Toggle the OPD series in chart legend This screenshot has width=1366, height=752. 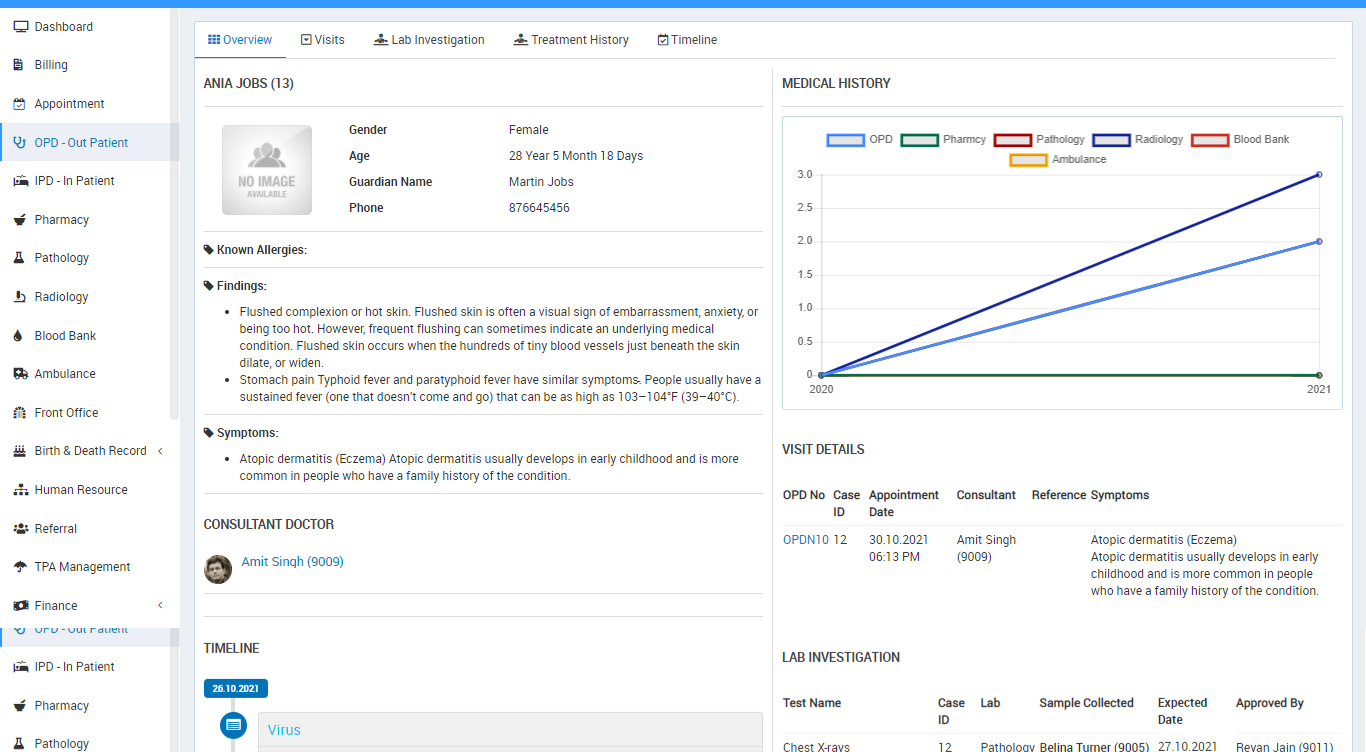coord(860,140)
